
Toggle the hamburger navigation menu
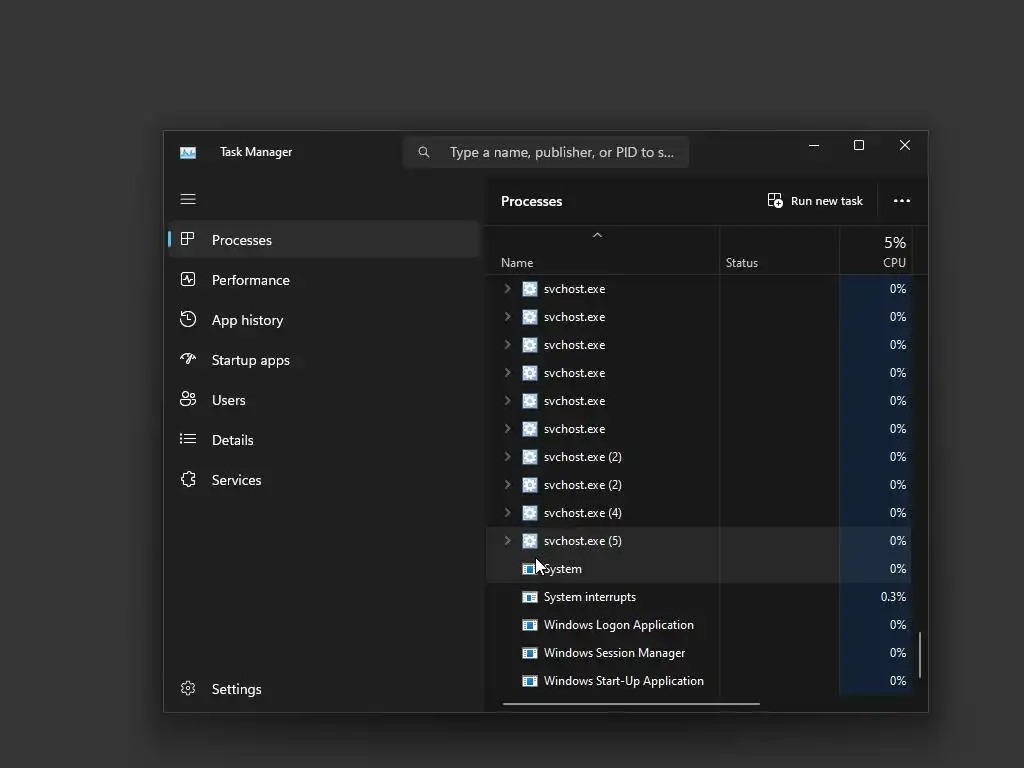(x=188, y=199)
